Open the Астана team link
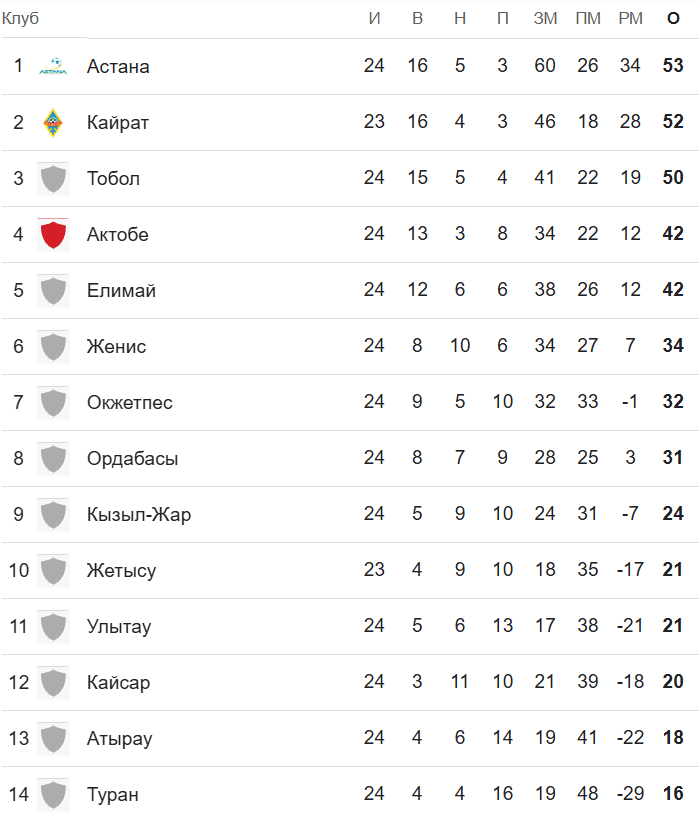The width and height of the screenshot is (699, 819). [118, 67]
